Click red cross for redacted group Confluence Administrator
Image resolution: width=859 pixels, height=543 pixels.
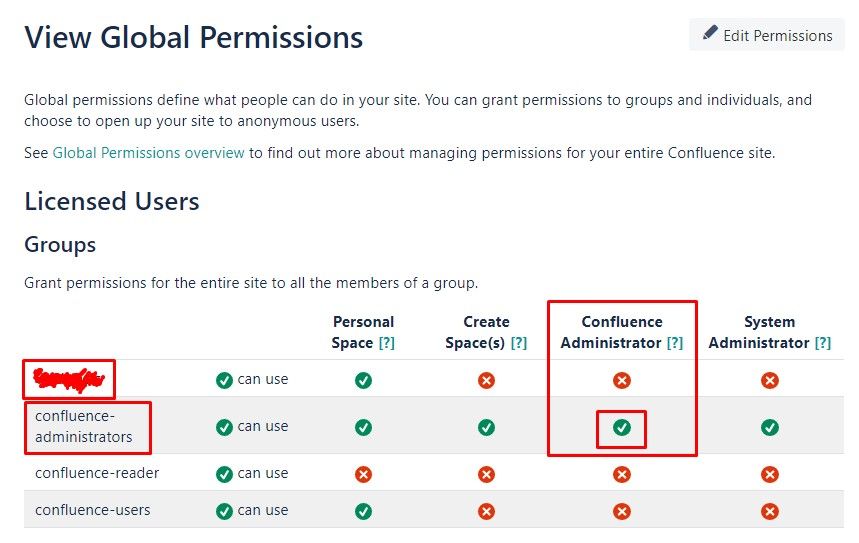(621, 380)
